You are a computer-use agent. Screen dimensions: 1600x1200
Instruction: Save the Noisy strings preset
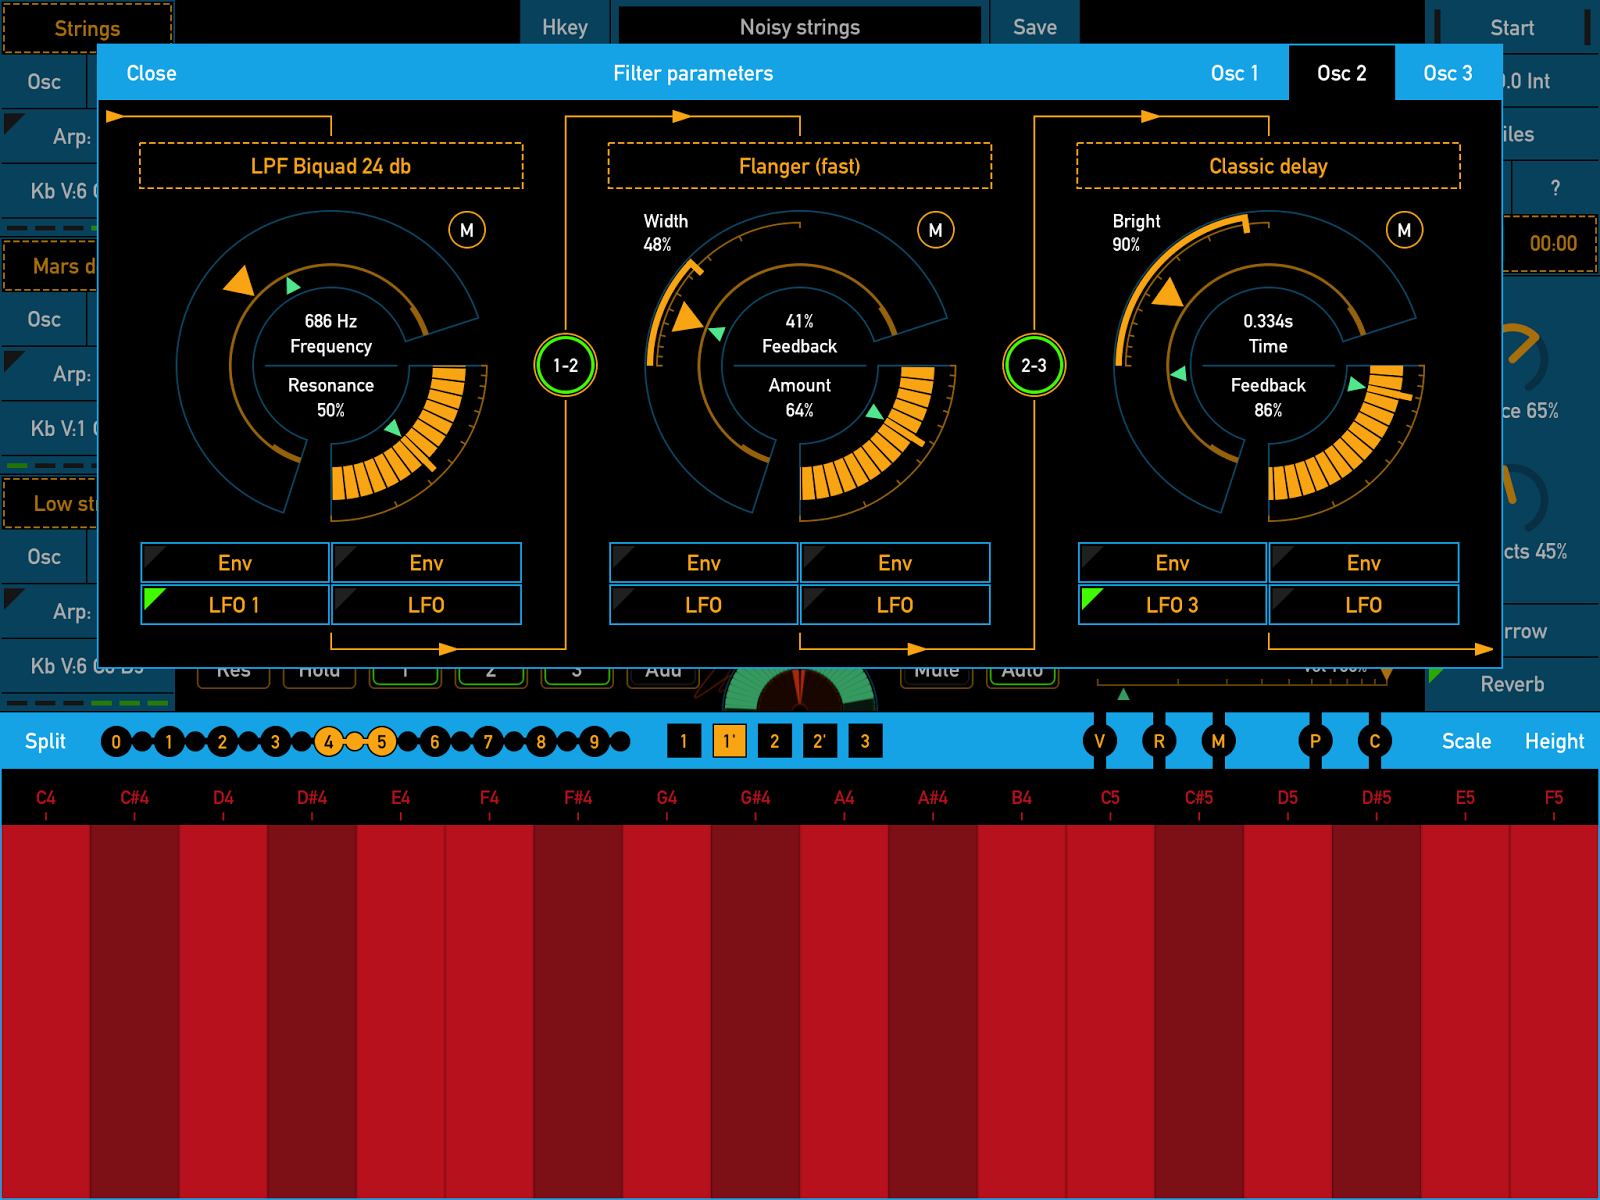coord(1034,27)
